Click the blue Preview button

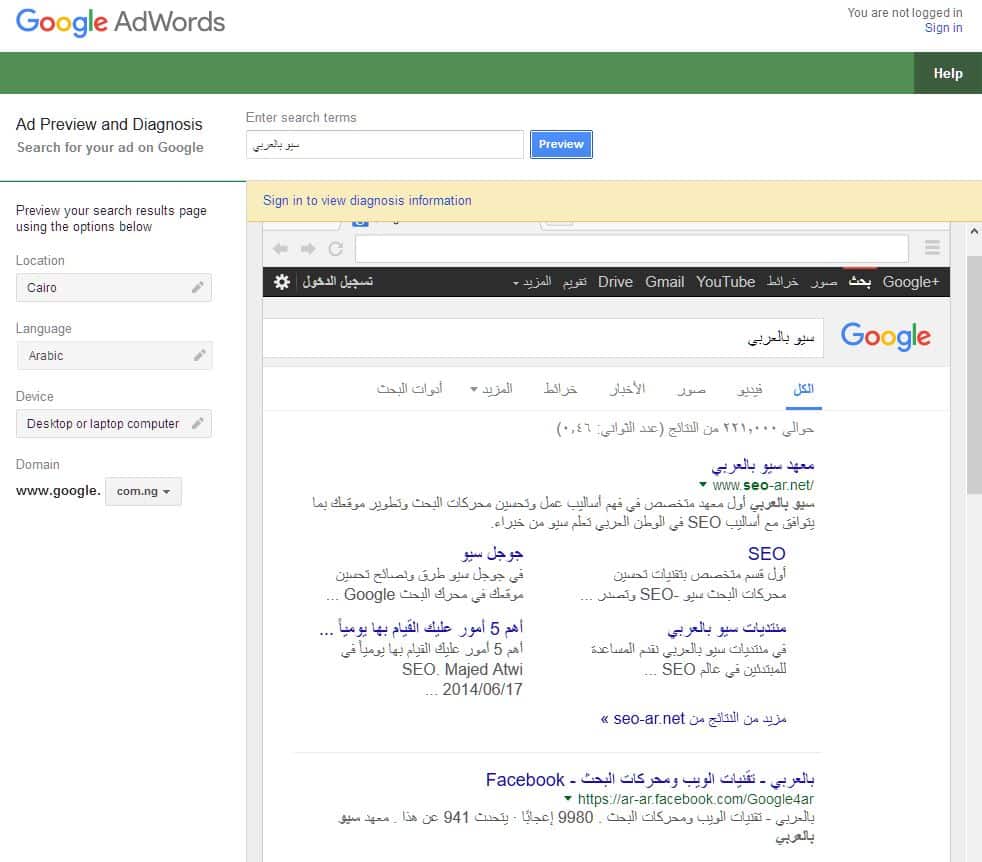point(561,144)
